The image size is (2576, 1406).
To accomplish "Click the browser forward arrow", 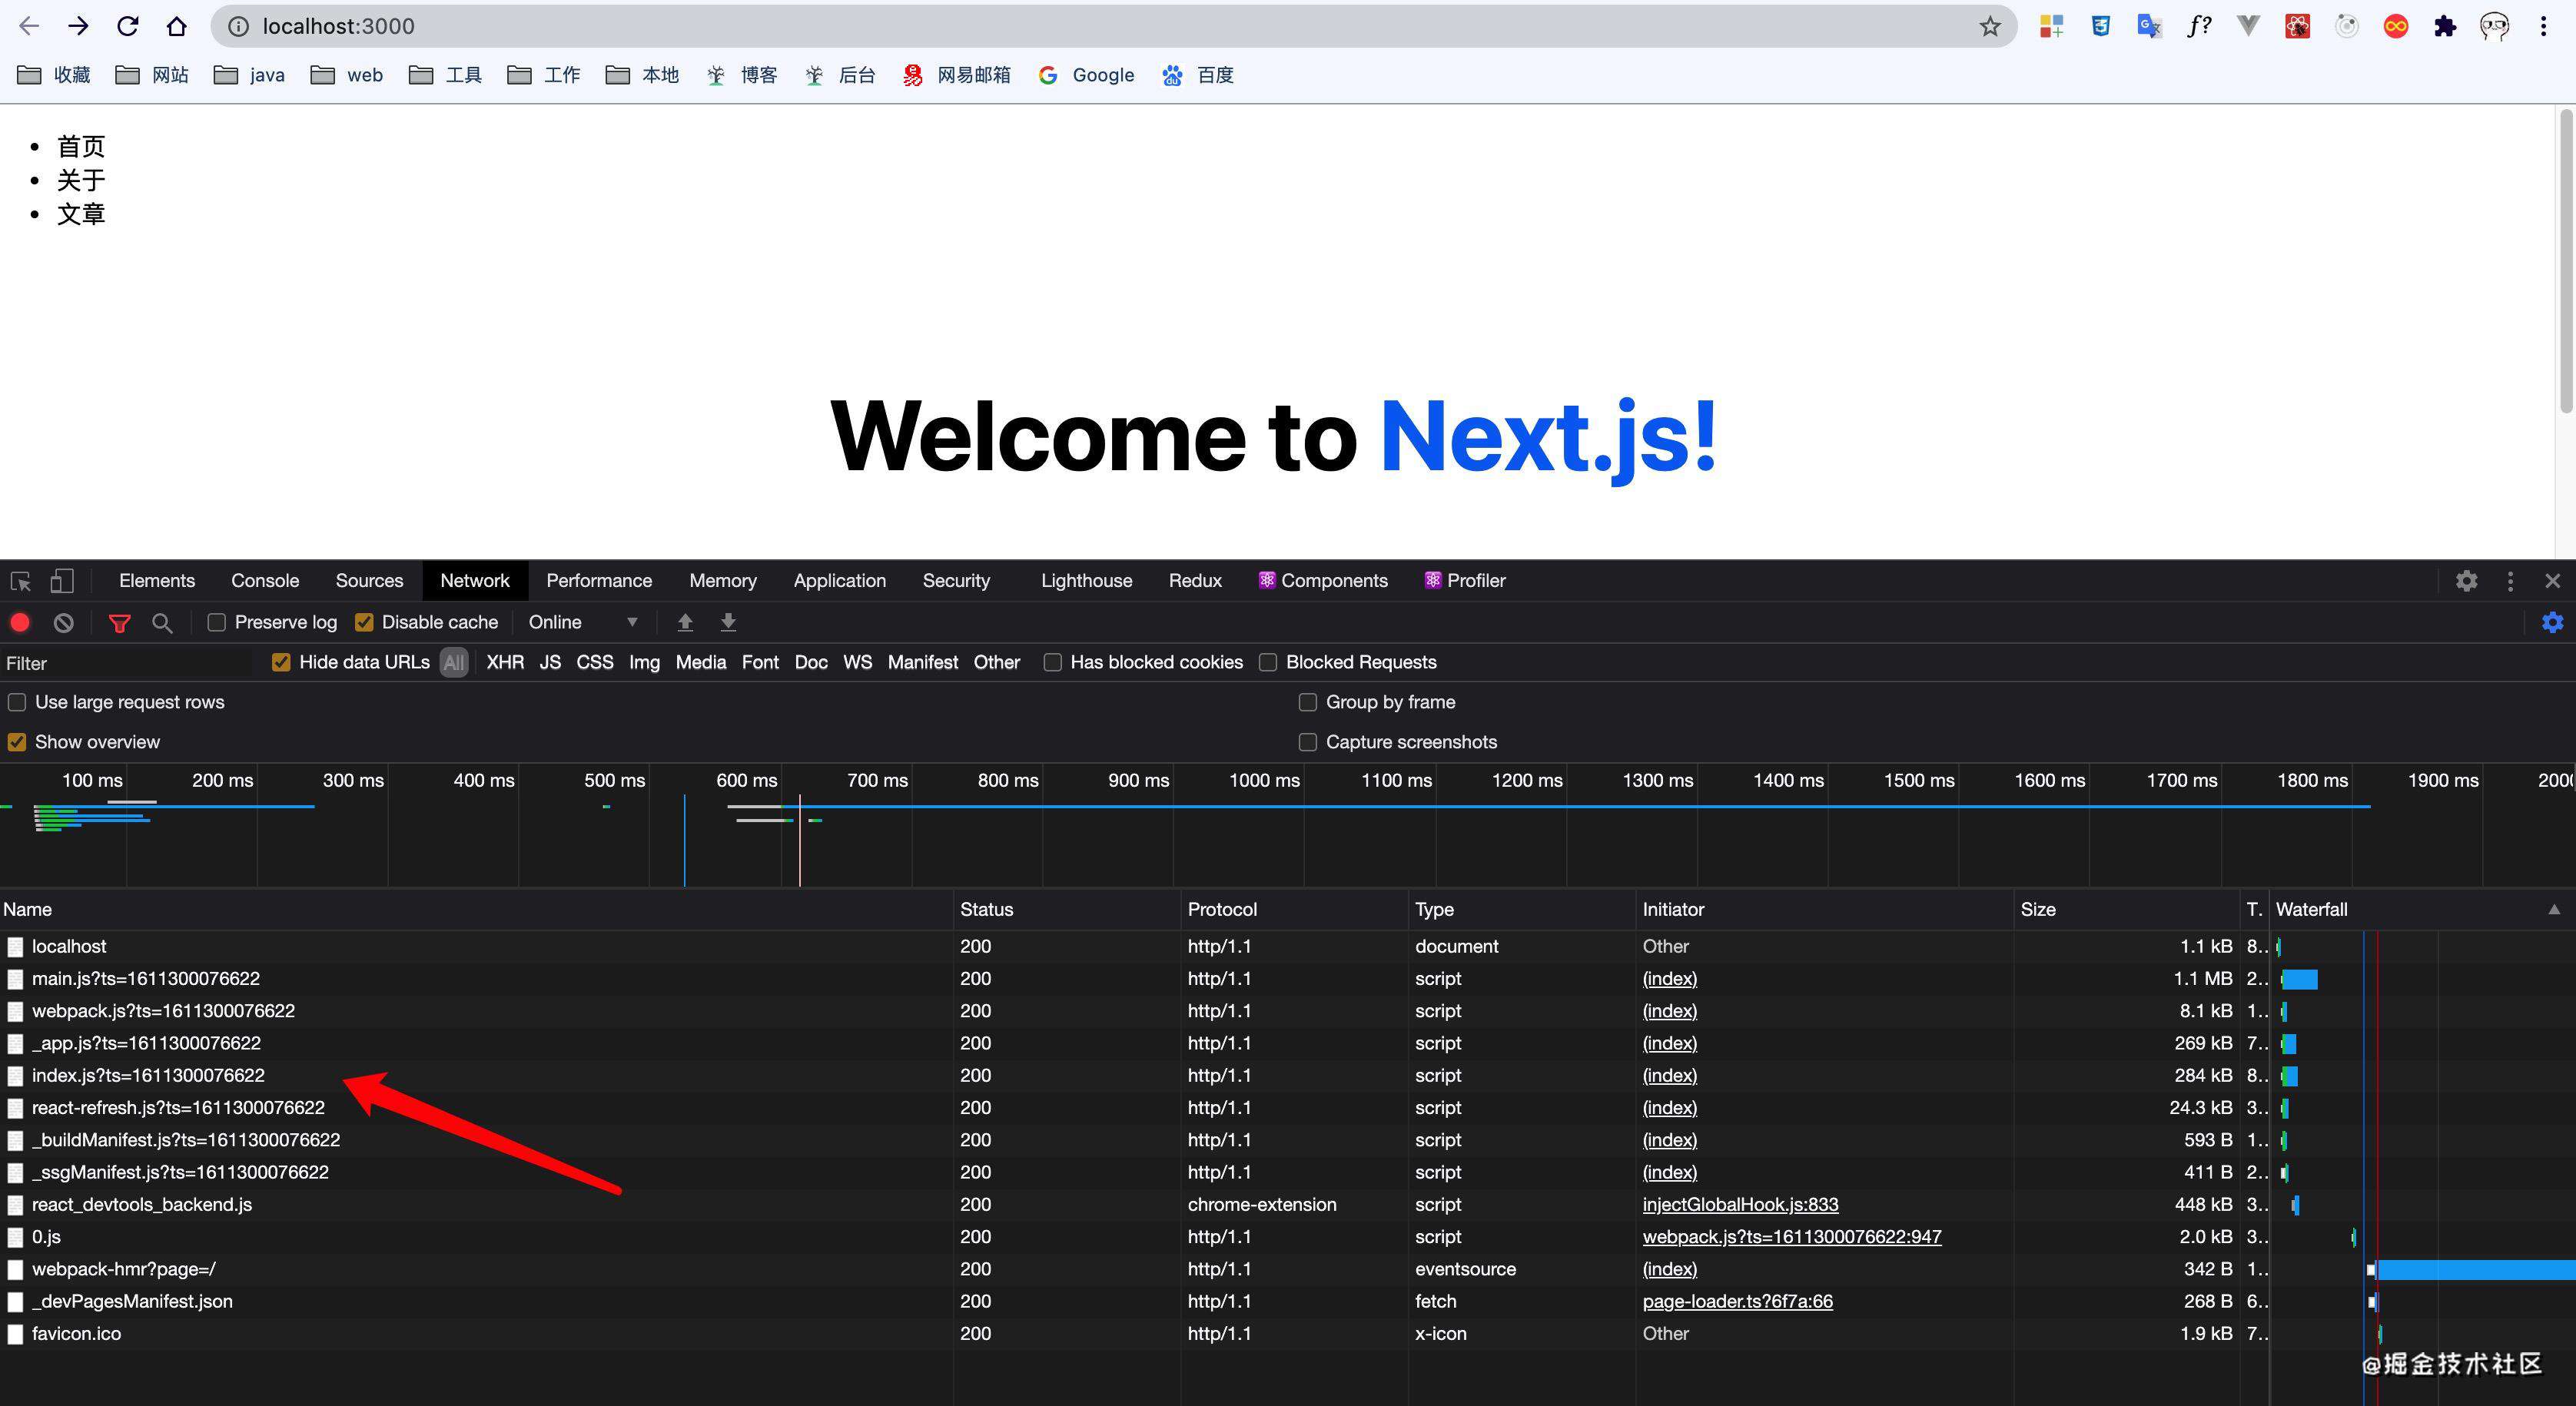I will [78, 26].
